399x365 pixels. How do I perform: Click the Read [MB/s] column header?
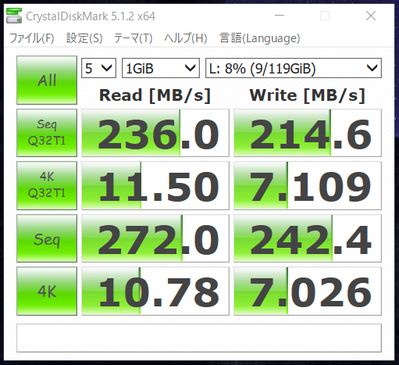pos(155,95)
